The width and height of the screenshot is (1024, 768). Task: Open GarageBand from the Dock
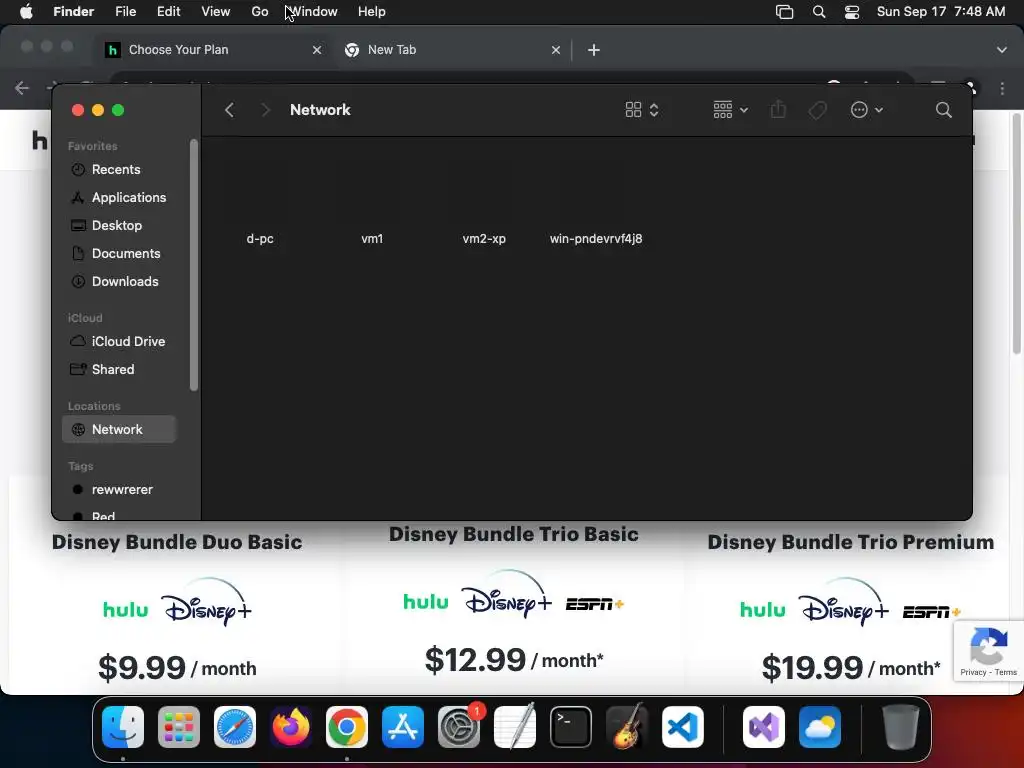(627, 727)
